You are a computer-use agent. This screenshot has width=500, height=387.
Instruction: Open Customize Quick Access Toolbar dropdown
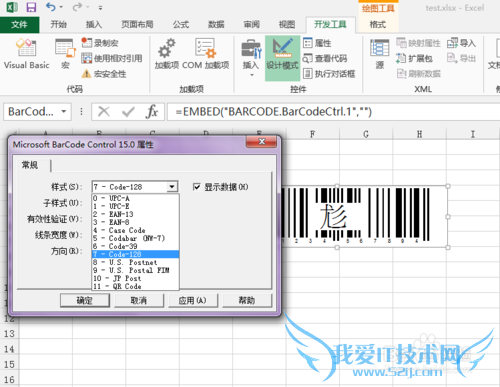click(100, 7)
